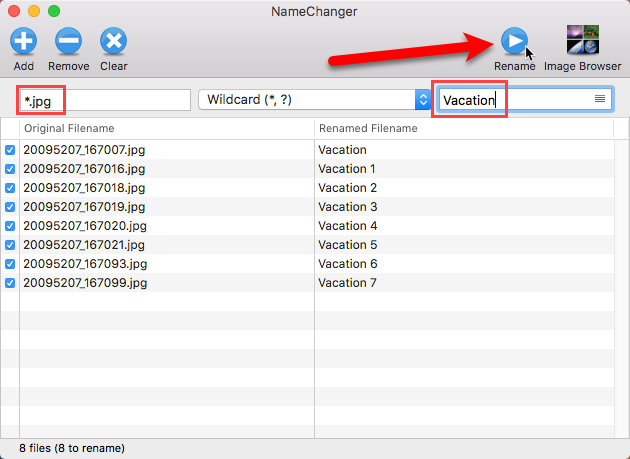The image size is (630, 459).
Task: Toggle checkbox for 20095207_167019.jpg
Action: tap(10, 207)
